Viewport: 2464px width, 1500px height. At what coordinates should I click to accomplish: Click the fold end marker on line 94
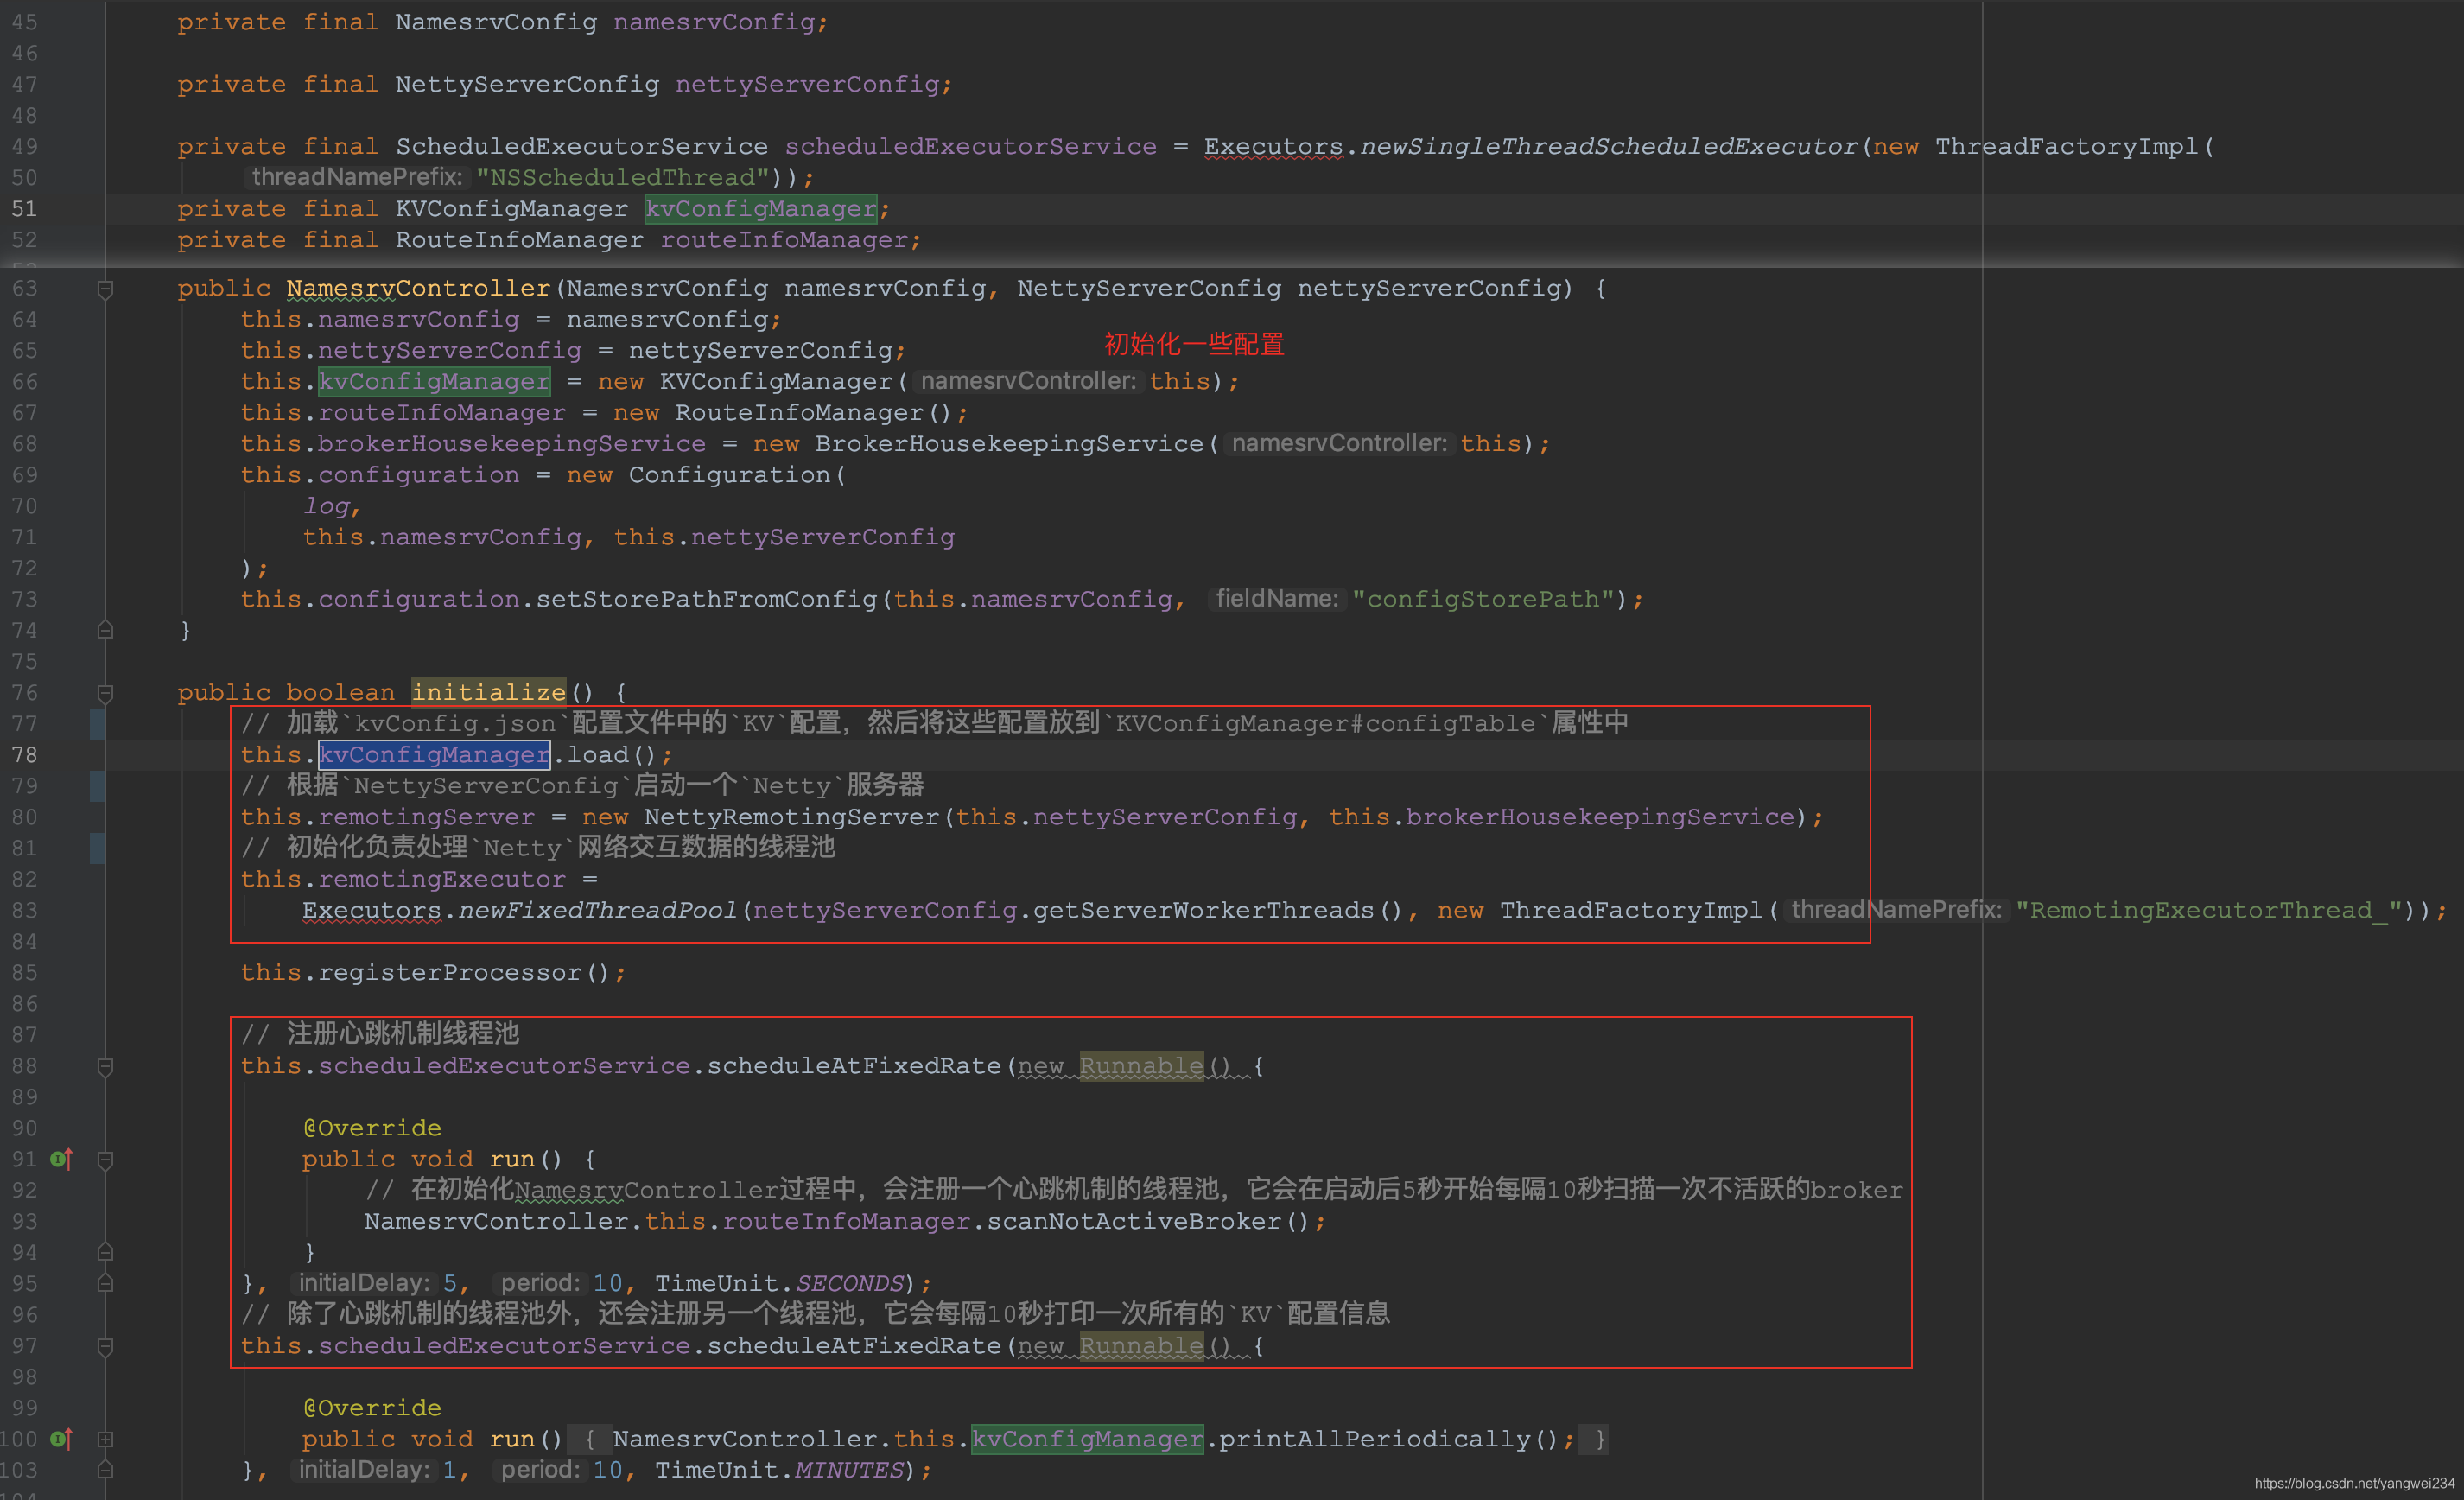tap(105, 1253)
